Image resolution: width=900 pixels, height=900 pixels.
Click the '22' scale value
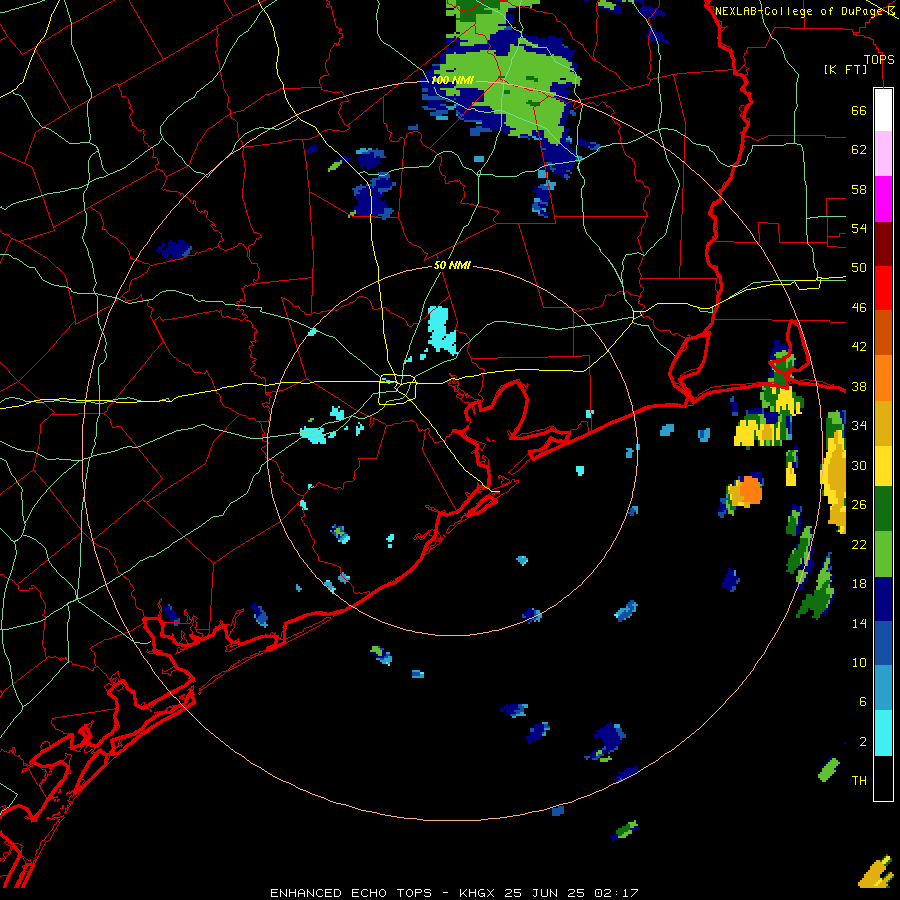[859, 544]
